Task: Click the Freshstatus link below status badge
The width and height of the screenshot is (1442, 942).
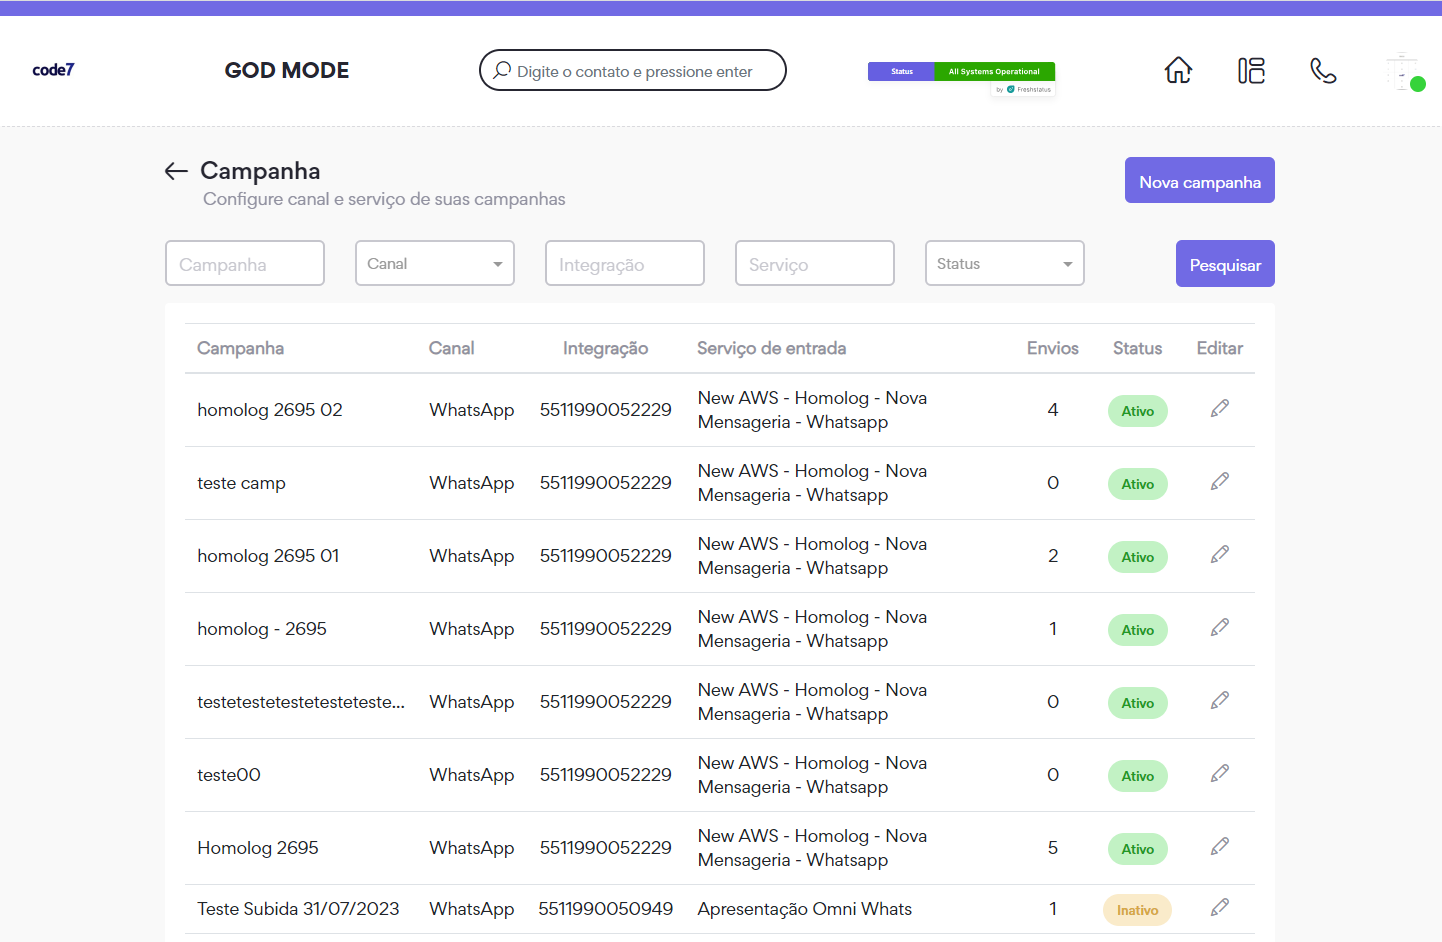Action: tap(1024, 90)
